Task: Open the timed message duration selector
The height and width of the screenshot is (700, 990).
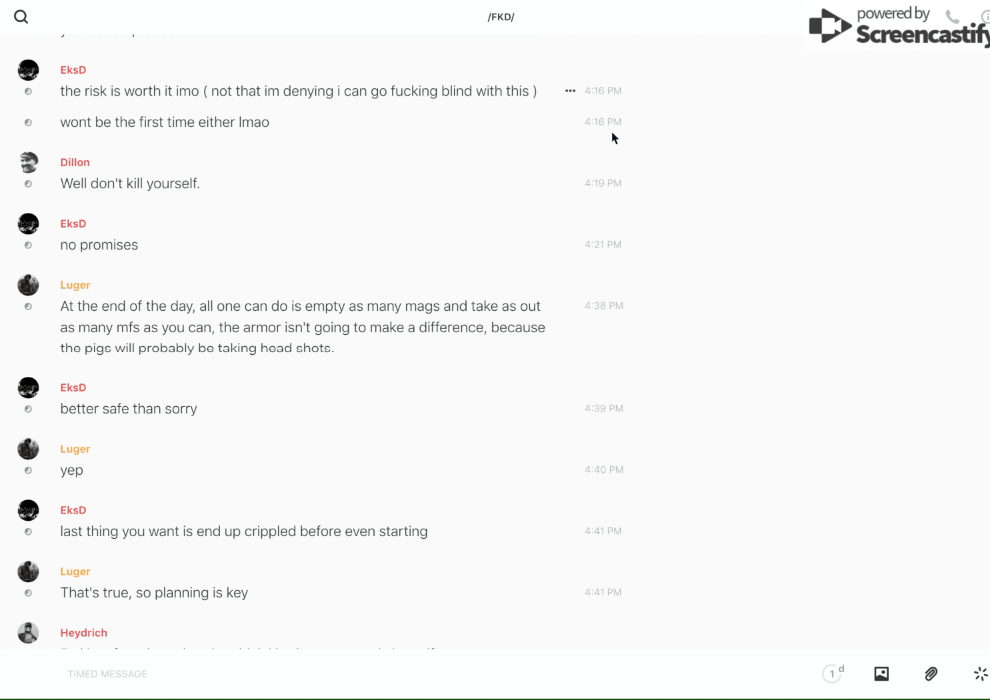Action: pyautogui.click(x=833, y=674)
